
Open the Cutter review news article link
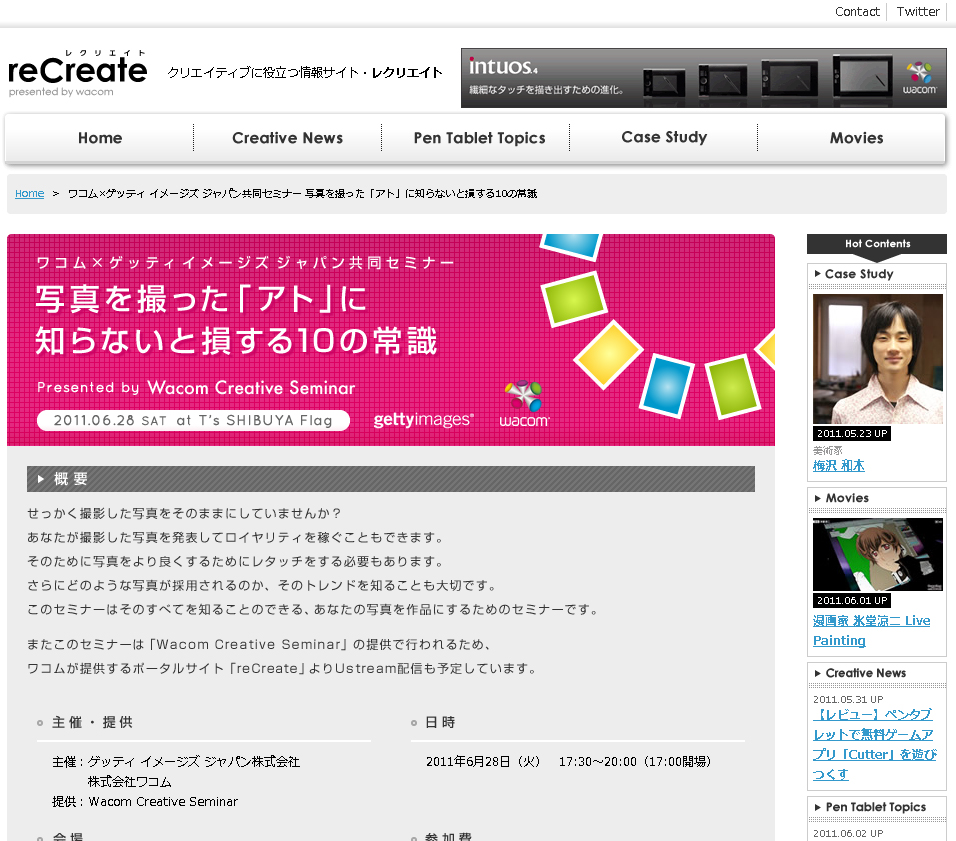[874, 744]
